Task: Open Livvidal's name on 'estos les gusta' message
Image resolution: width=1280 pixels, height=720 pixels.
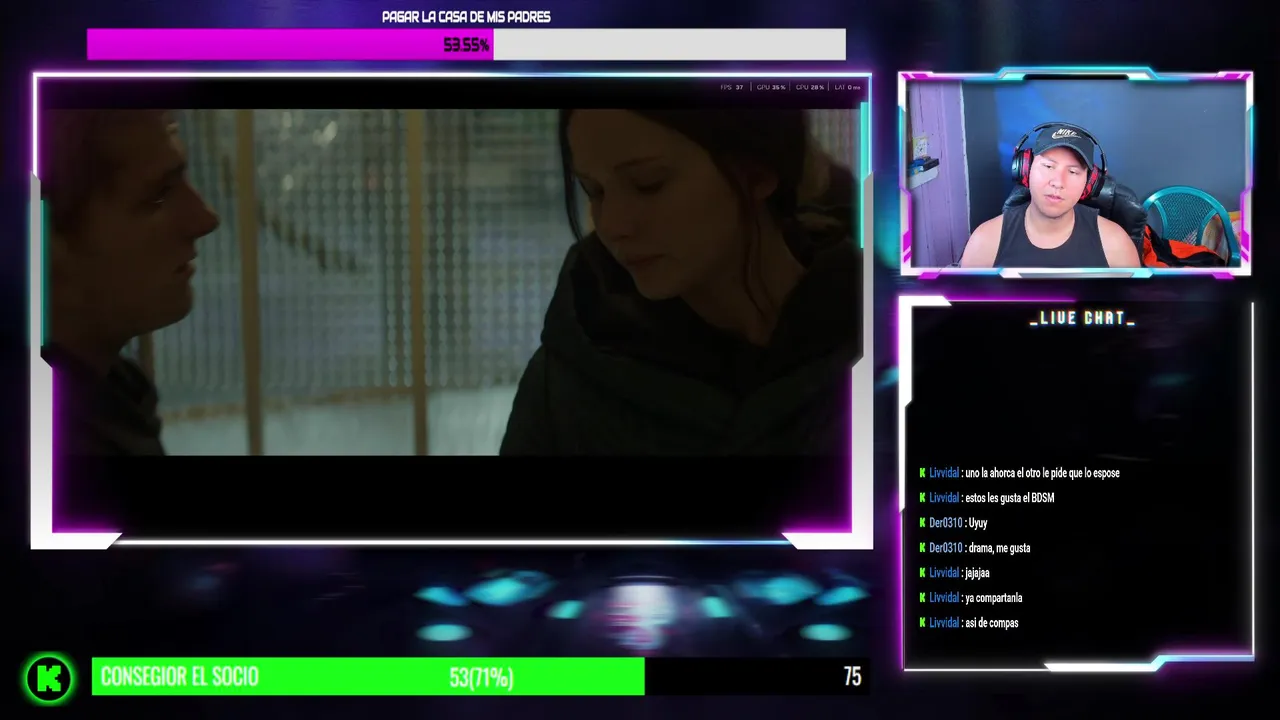Action: tap(944, 498)
